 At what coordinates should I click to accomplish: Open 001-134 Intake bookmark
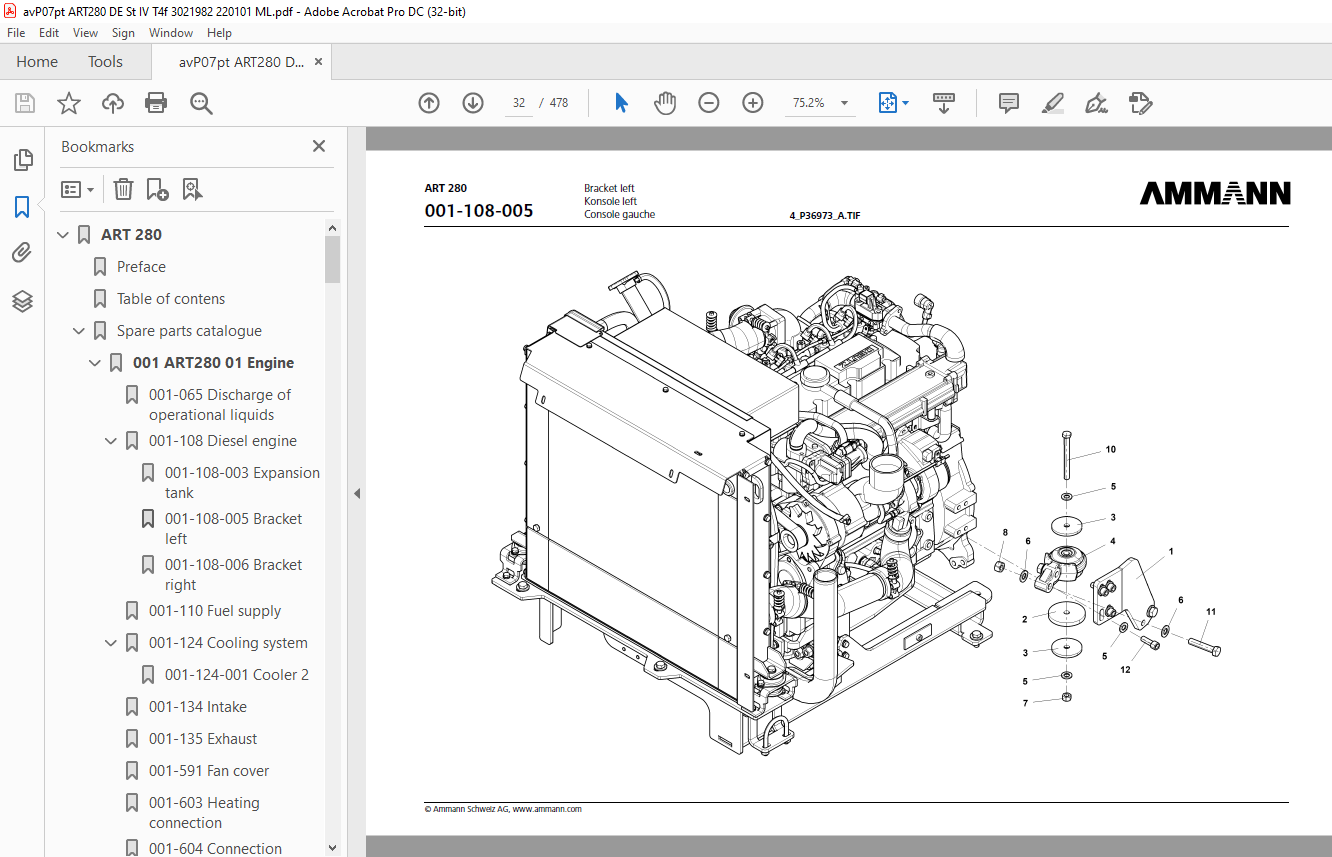click(198, 707)
